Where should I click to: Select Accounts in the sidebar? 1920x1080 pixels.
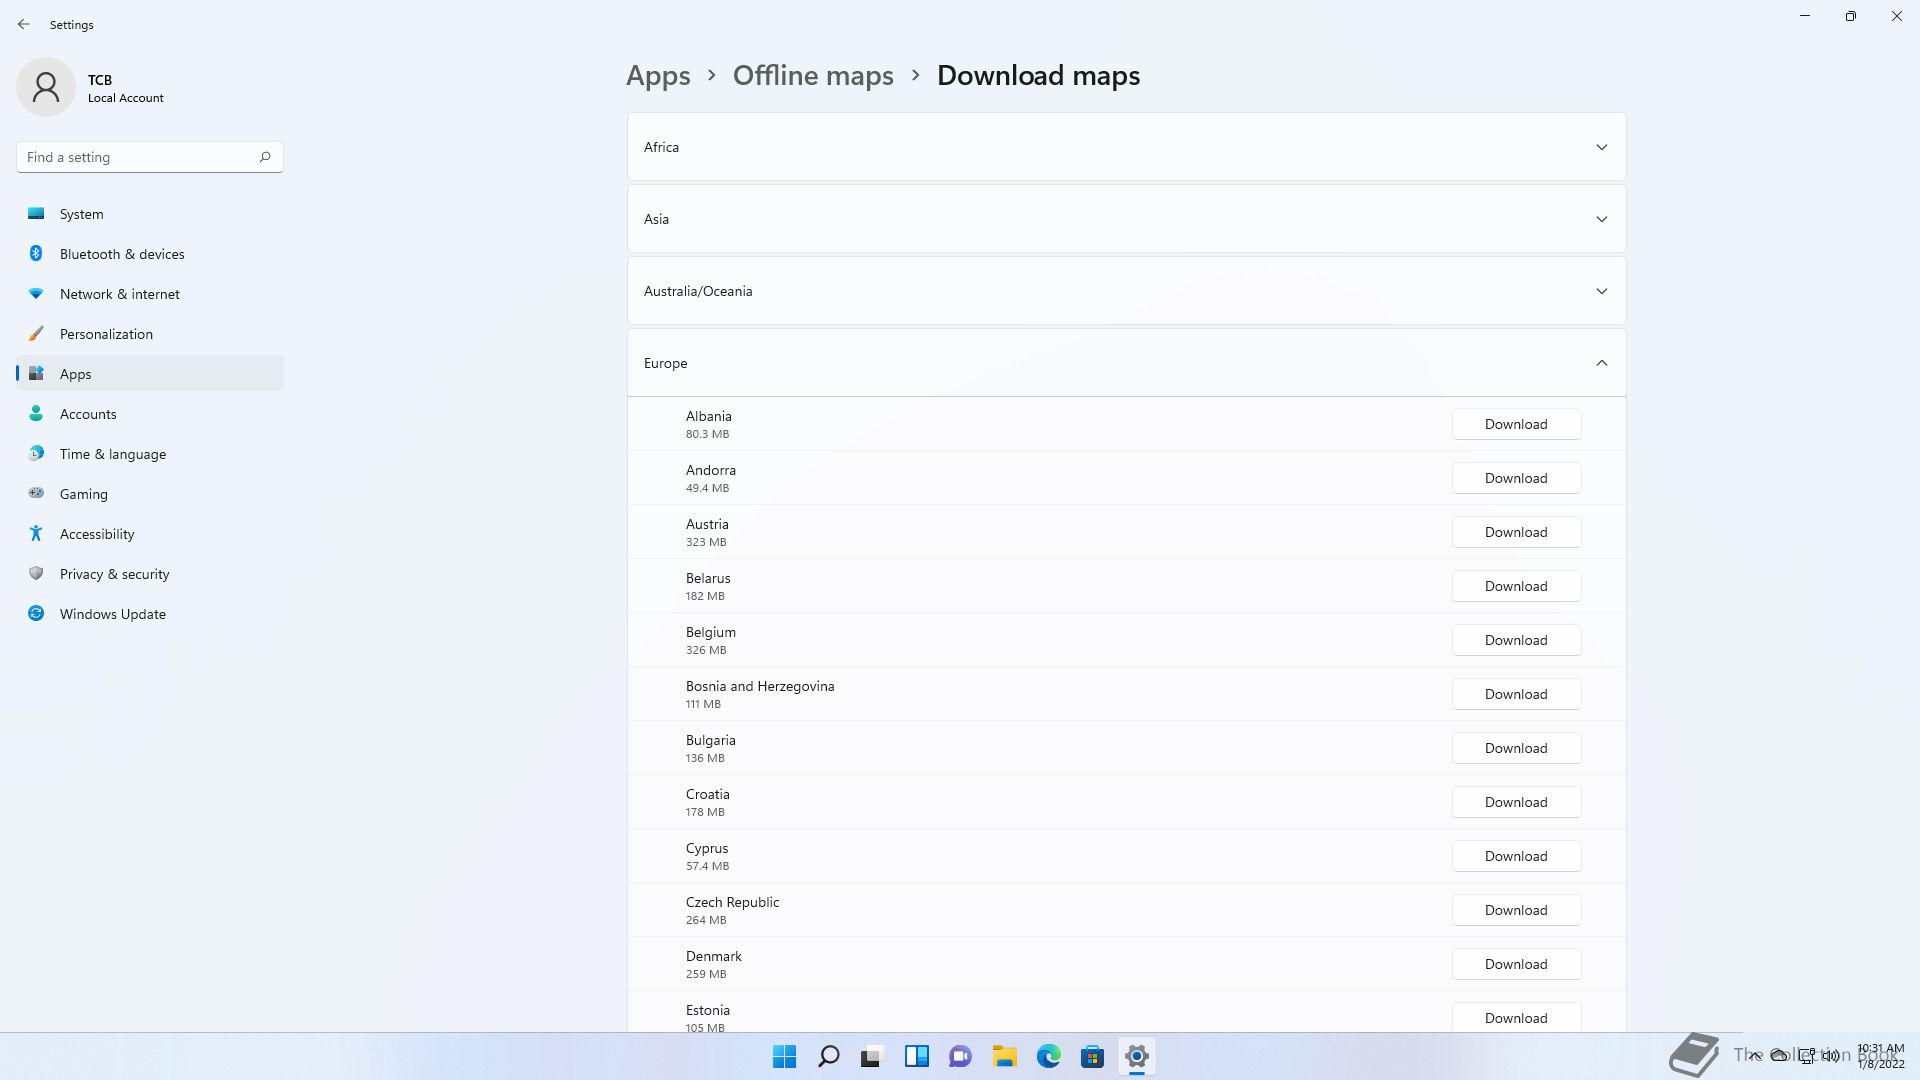(x=88, y=414)
